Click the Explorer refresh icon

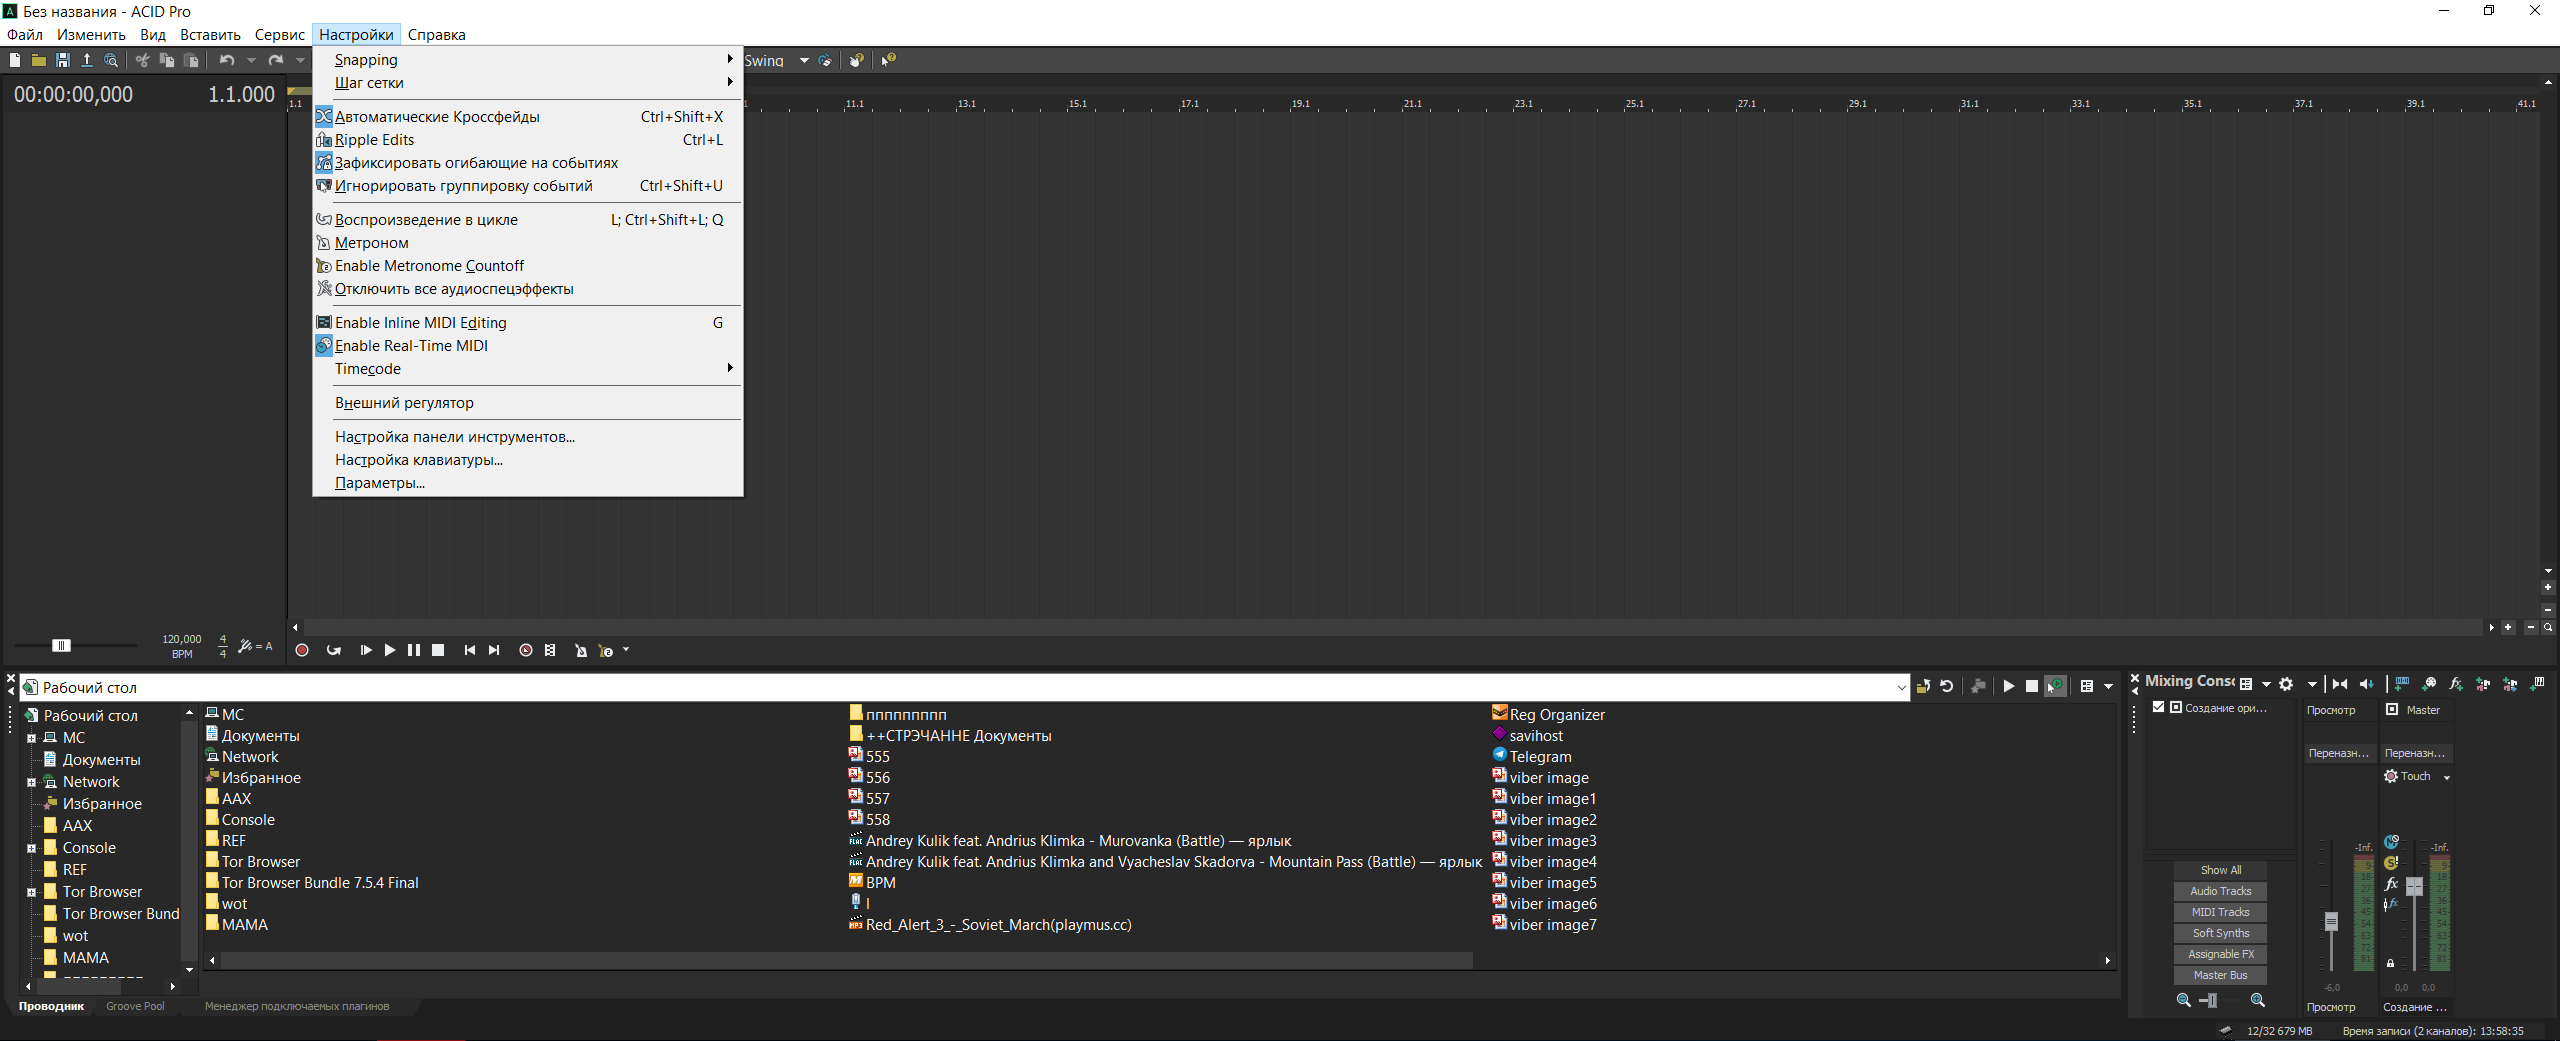pos(1946,686)
